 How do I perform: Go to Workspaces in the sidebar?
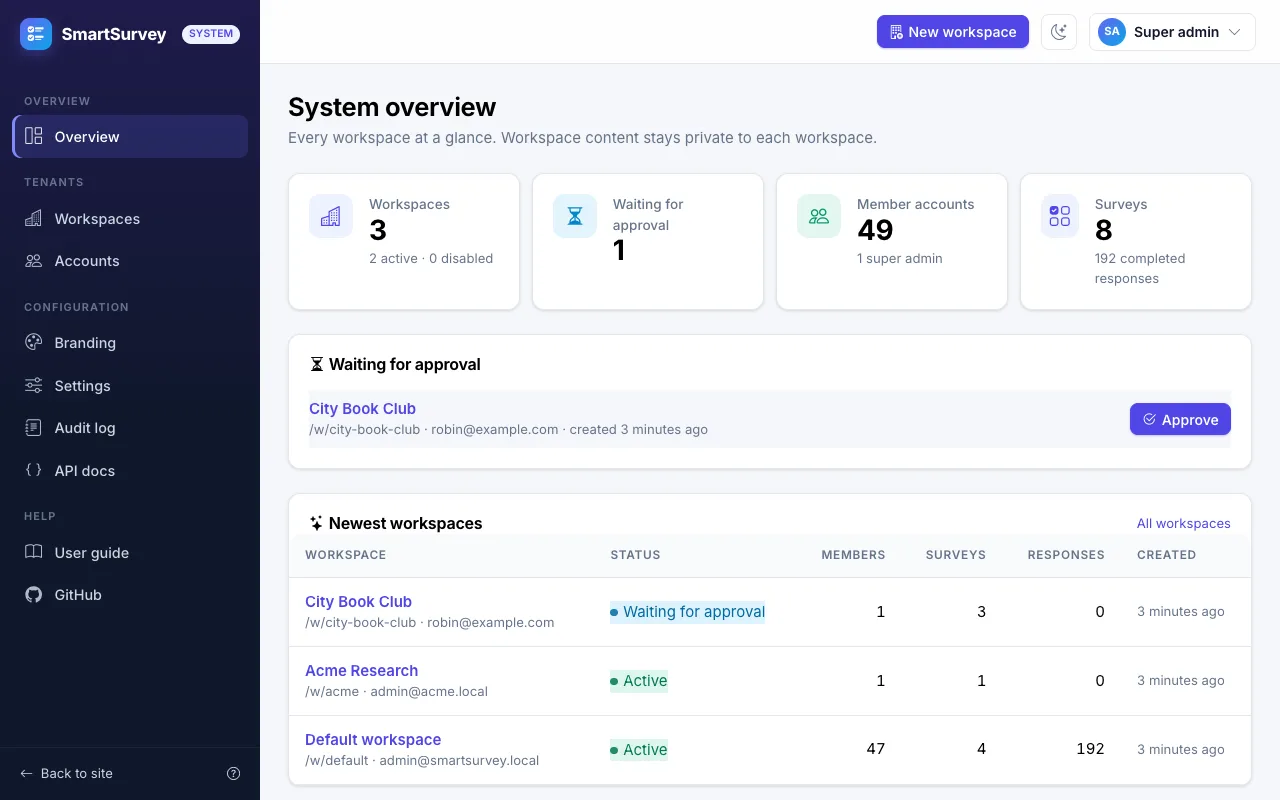click(x=130, y=218)
